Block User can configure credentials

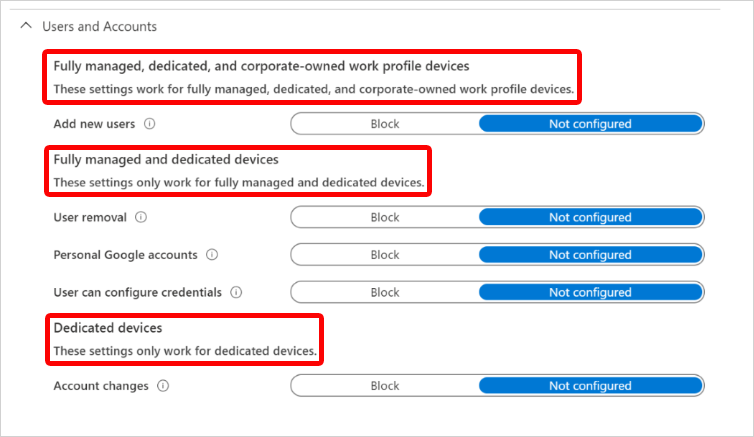385,293
